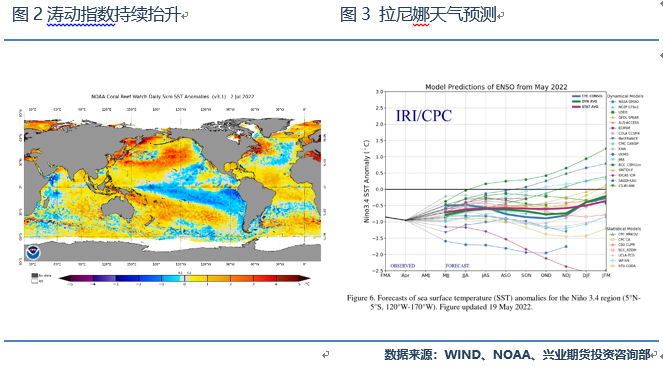Click the thick blue CPC CONSOL legend line
Viewport: 663px width, 368px height.
point(576,96)
